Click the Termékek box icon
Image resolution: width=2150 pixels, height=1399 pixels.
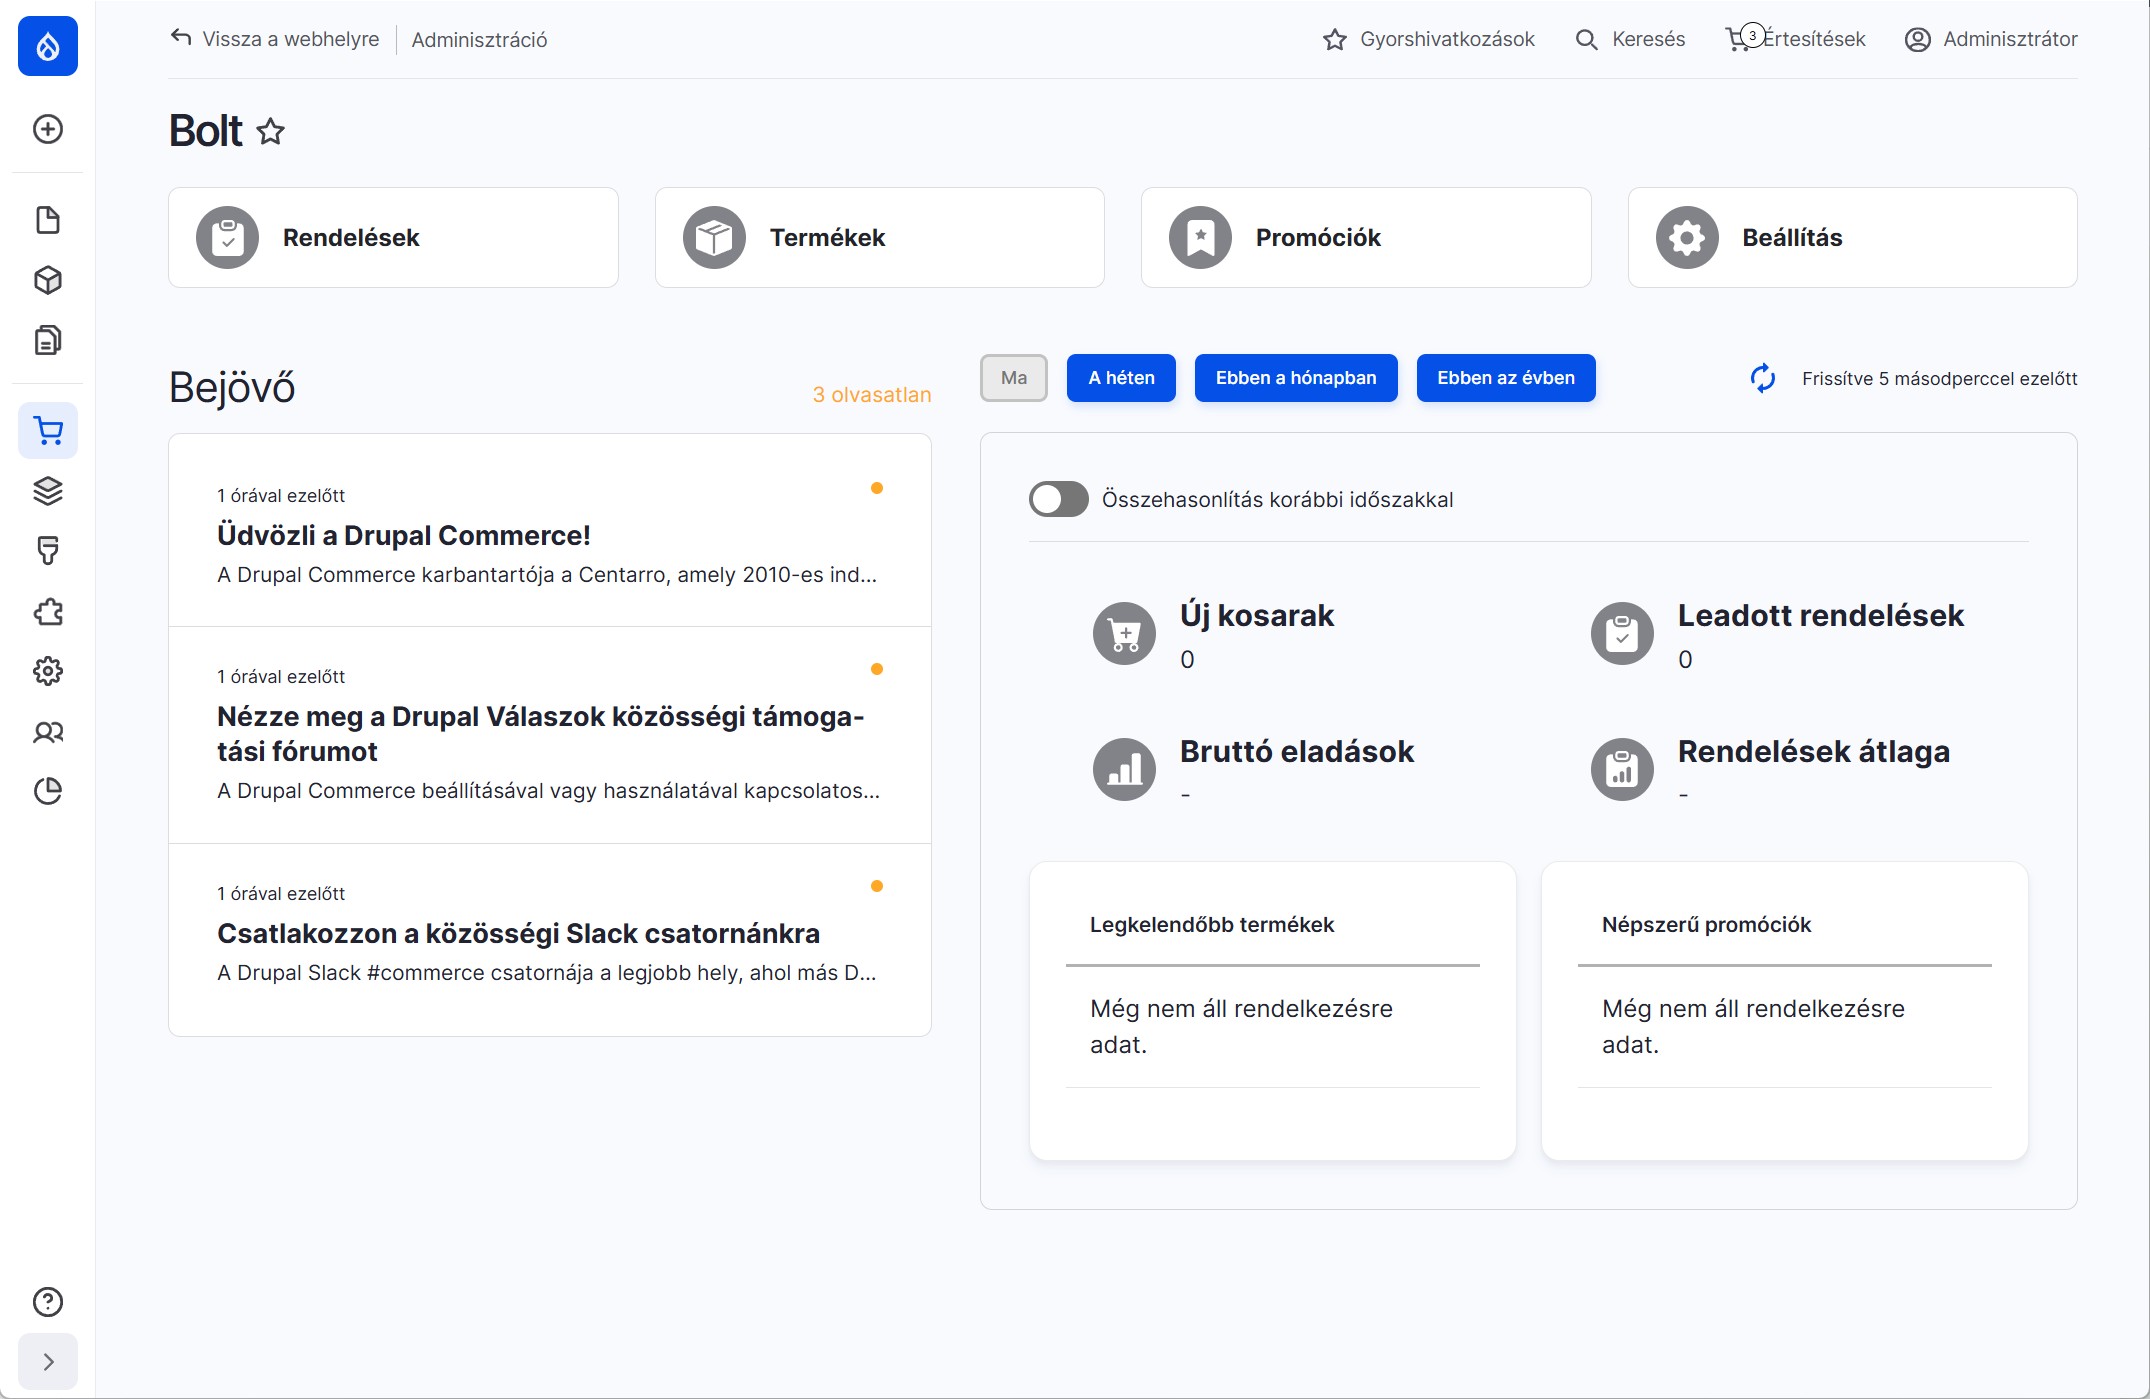714,238
